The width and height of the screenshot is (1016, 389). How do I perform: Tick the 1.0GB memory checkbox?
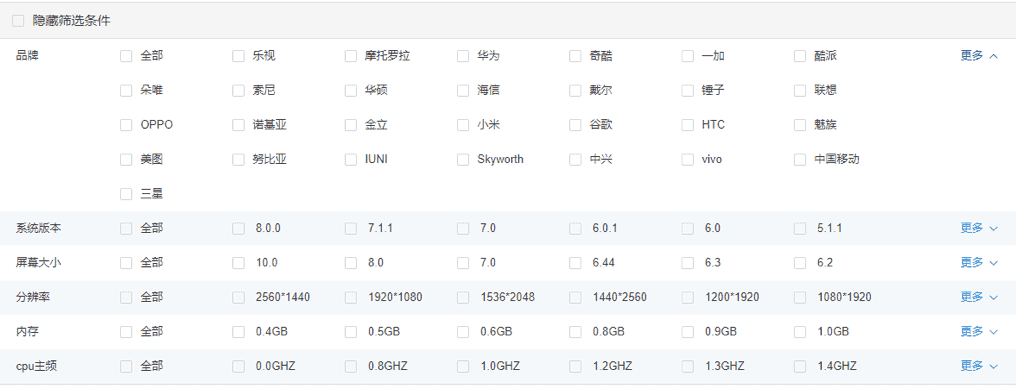(800, 331)
